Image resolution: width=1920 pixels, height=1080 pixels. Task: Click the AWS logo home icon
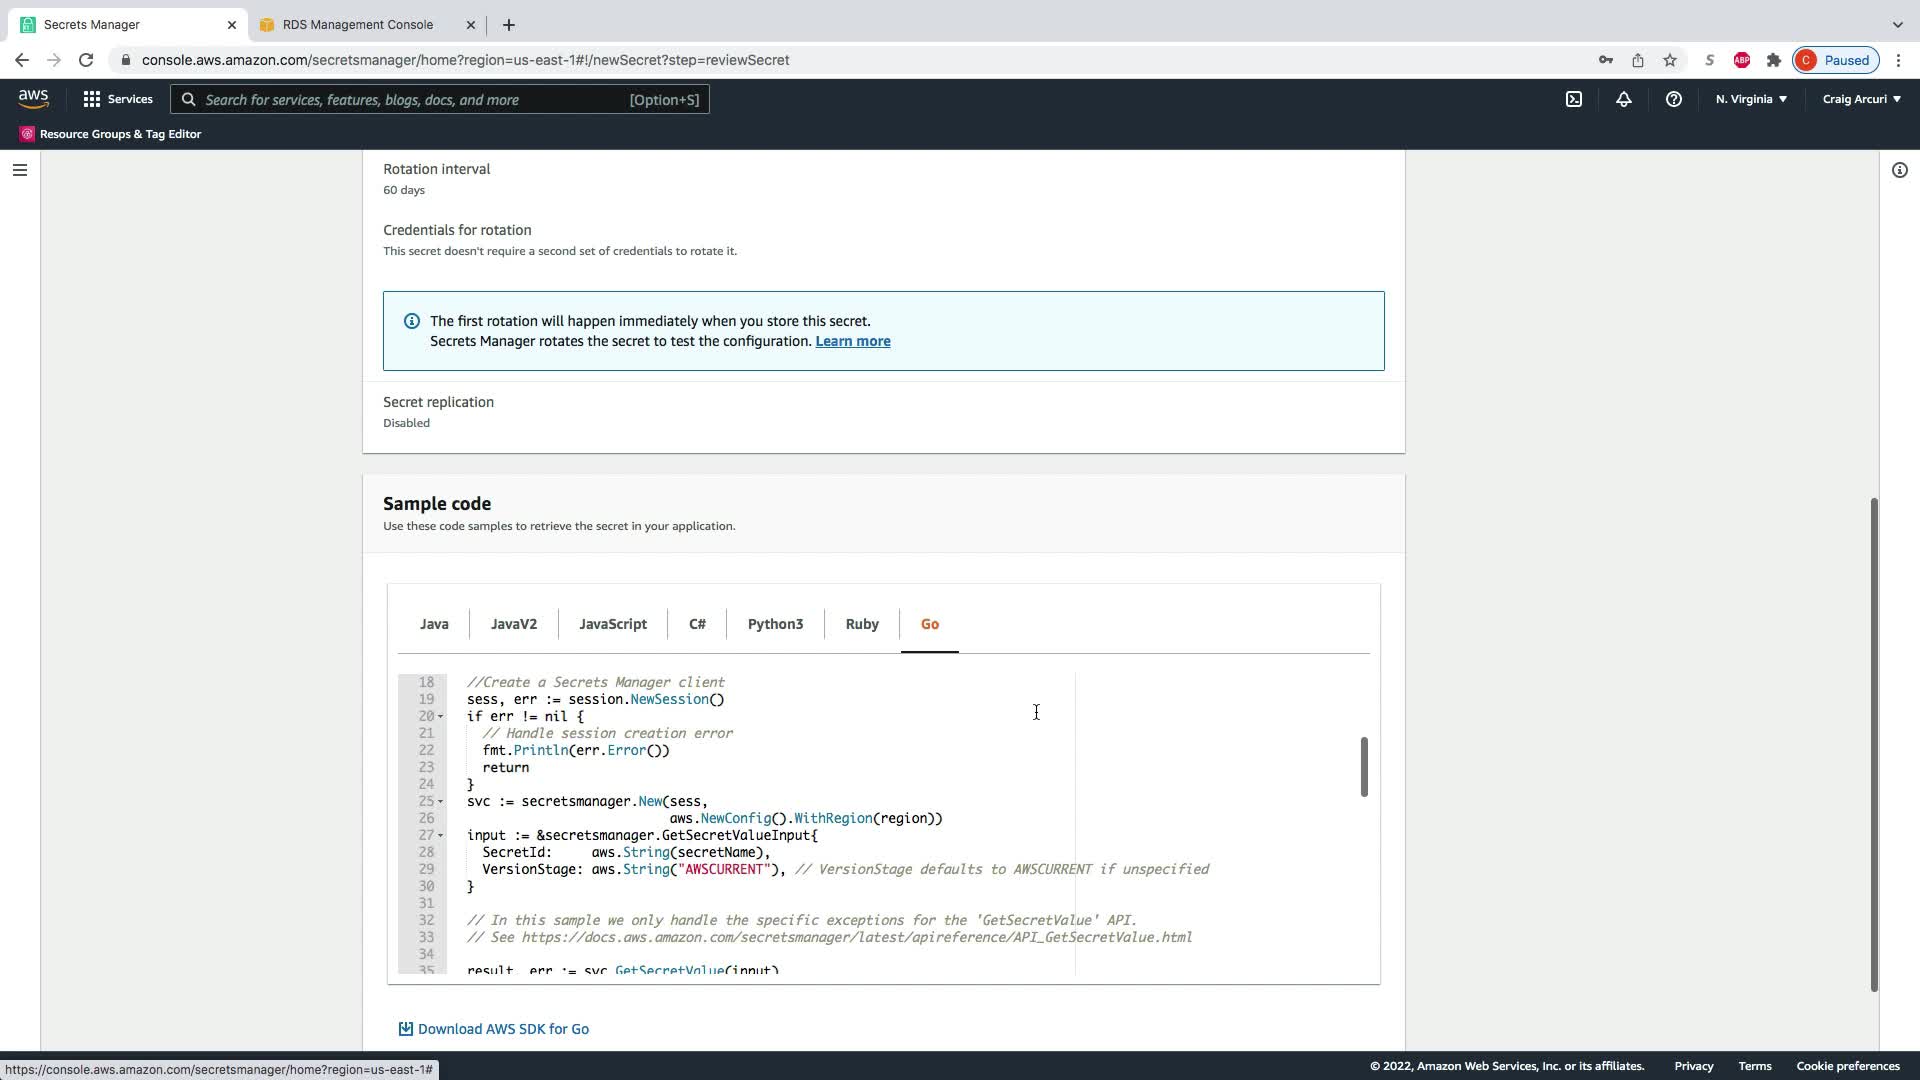pos(33,99)
